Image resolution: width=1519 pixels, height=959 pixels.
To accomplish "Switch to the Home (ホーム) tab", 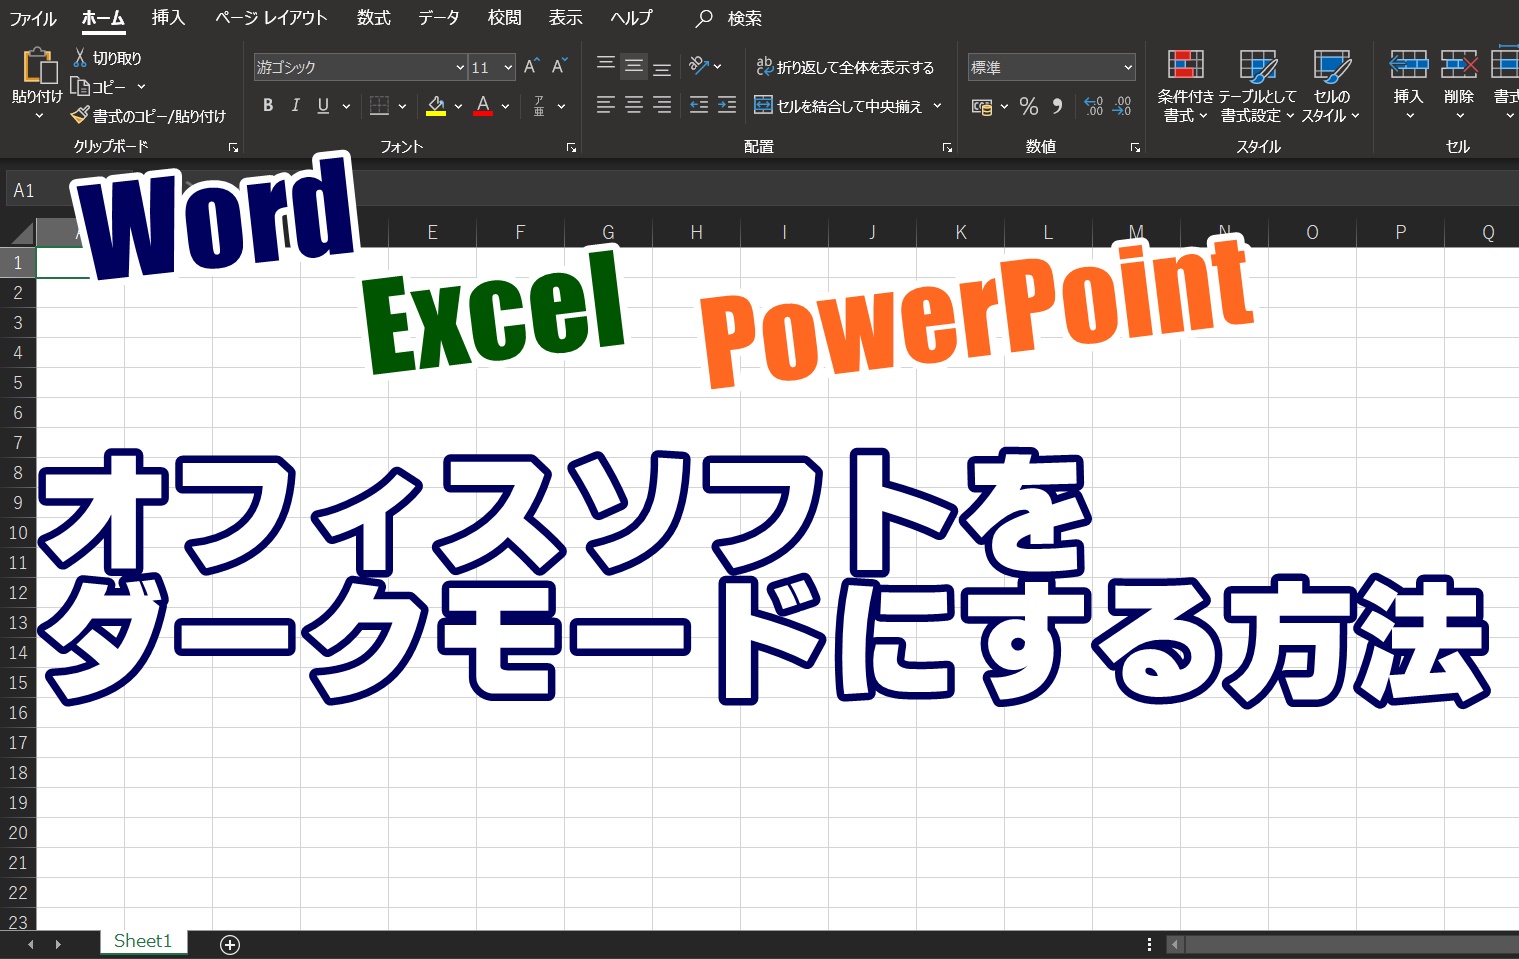I will [x=103, y=18].
